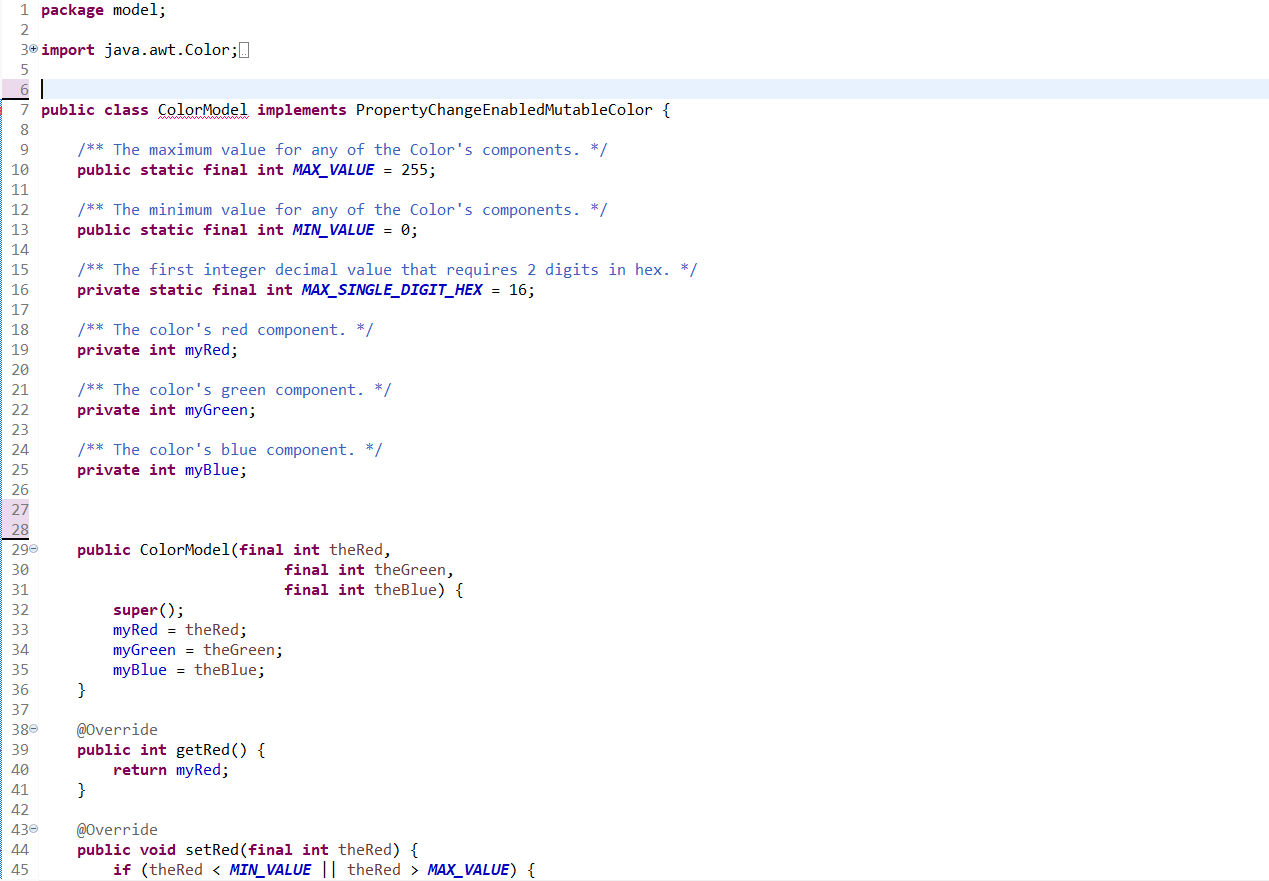Collapse the ColorModel constructor fold

pos(32,549)
